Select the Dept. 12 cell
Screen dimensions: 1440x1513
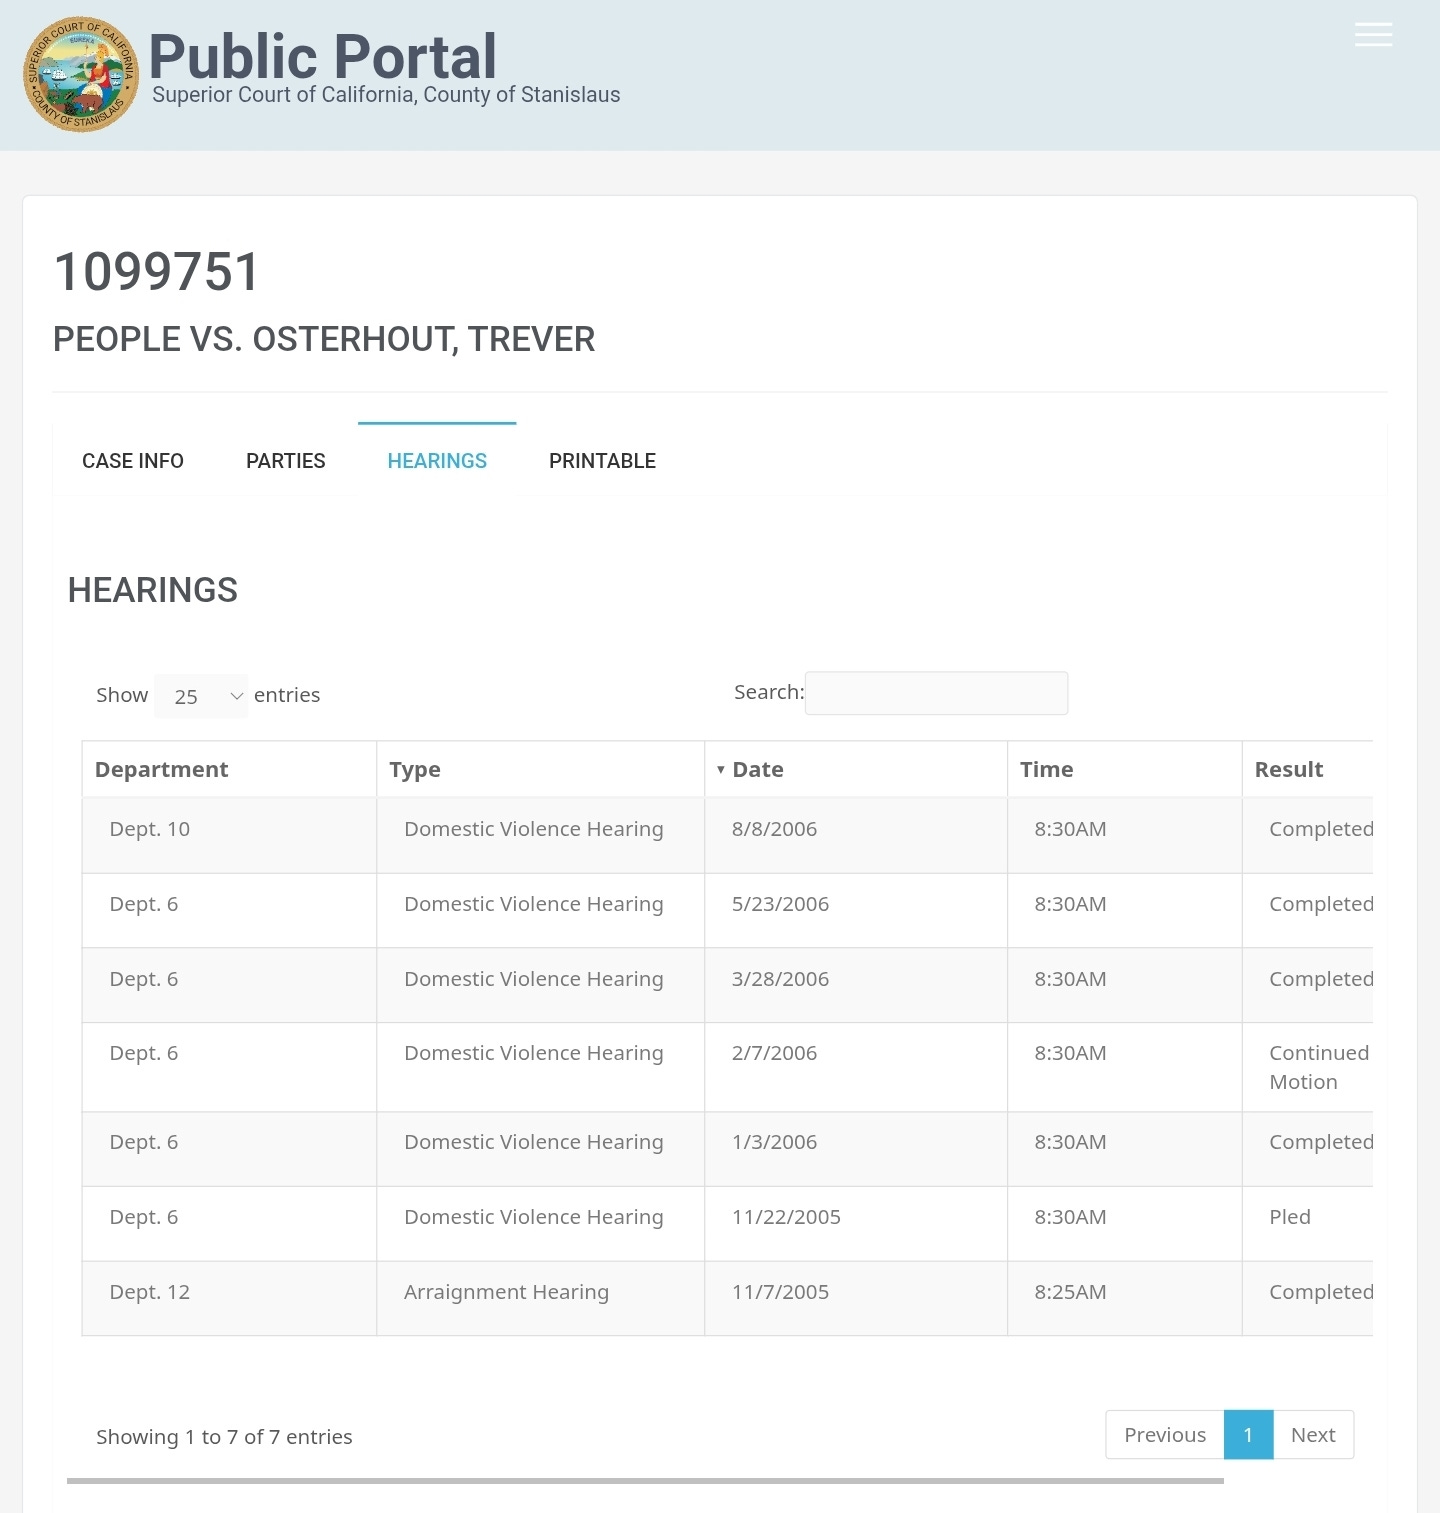(x=229, y=1298)
